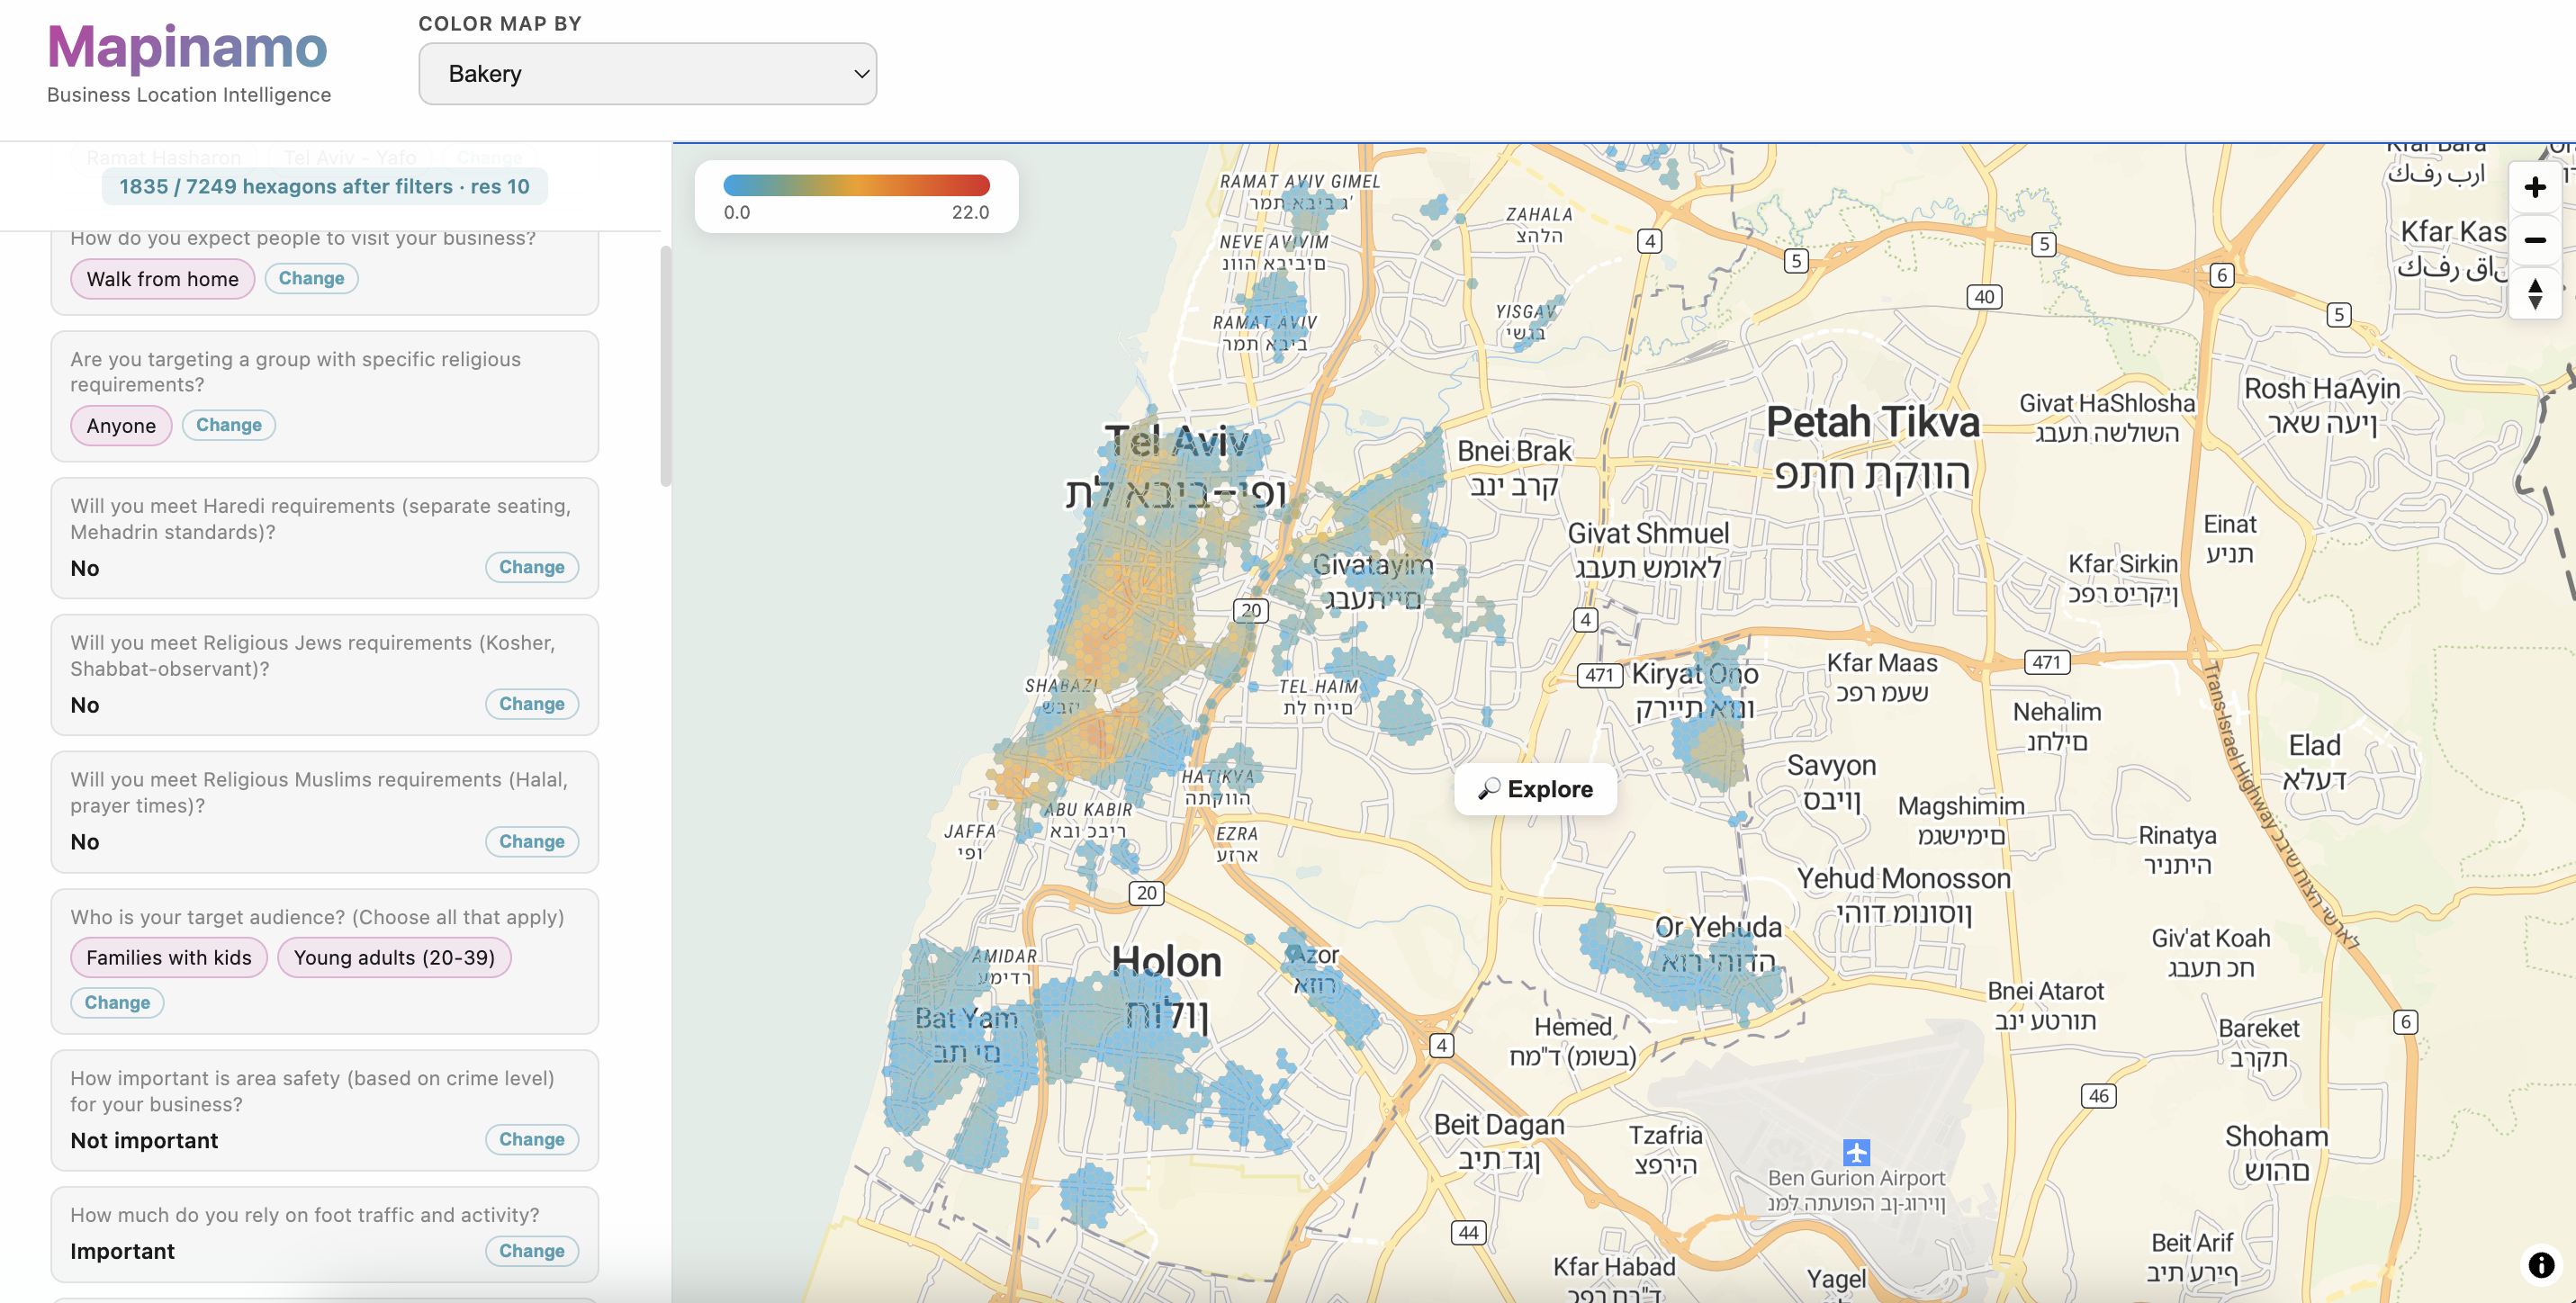Change the foot traffic reliance answer

pyautogui.click(x=531, y=1250)
